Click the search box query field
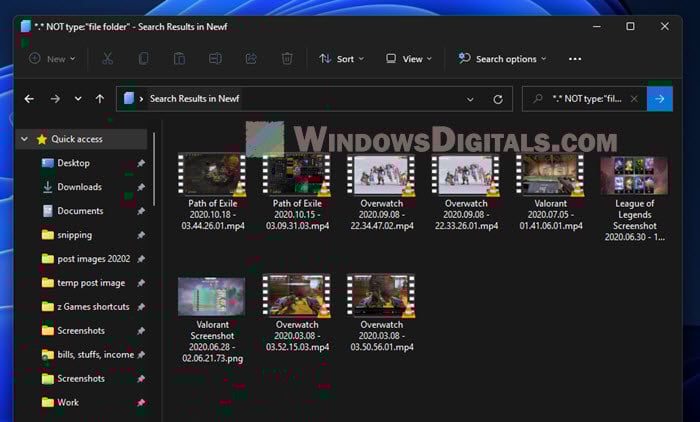 click(586, 99)
